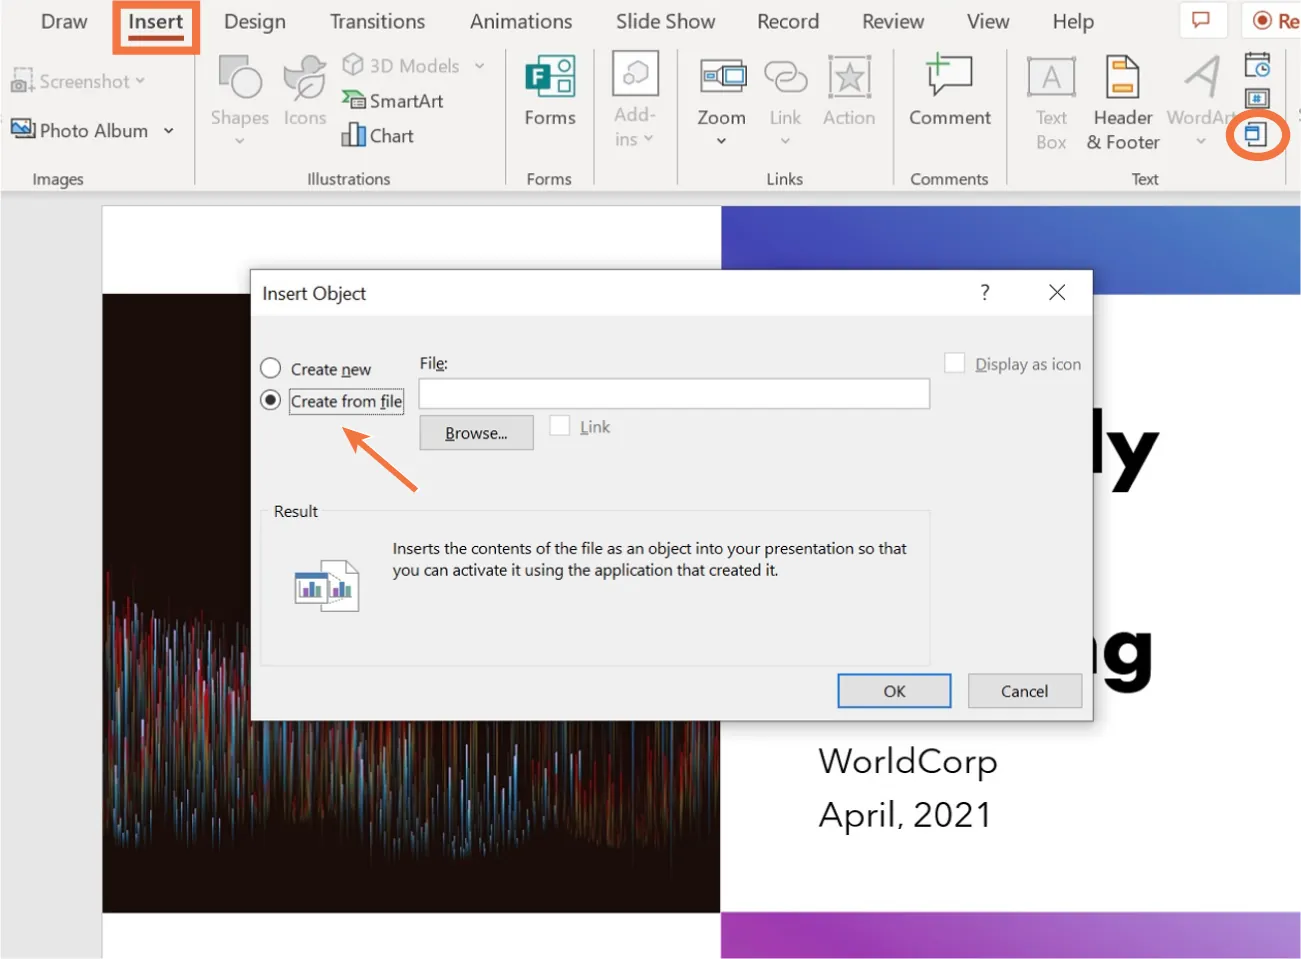This screenshot has height=959, width=1301.
Task: Select the SmartArt tool
Action: coord(393,100)
